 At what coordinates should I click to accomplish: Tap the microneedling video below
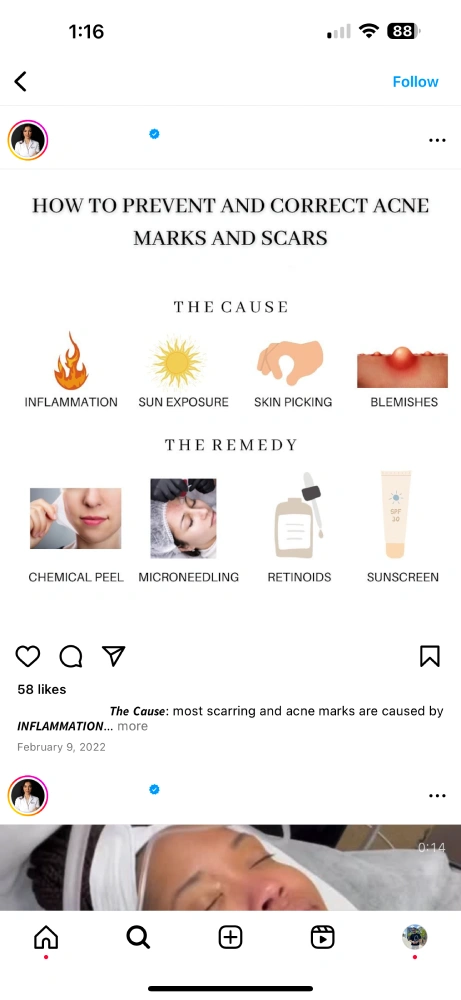coord(230,867)
